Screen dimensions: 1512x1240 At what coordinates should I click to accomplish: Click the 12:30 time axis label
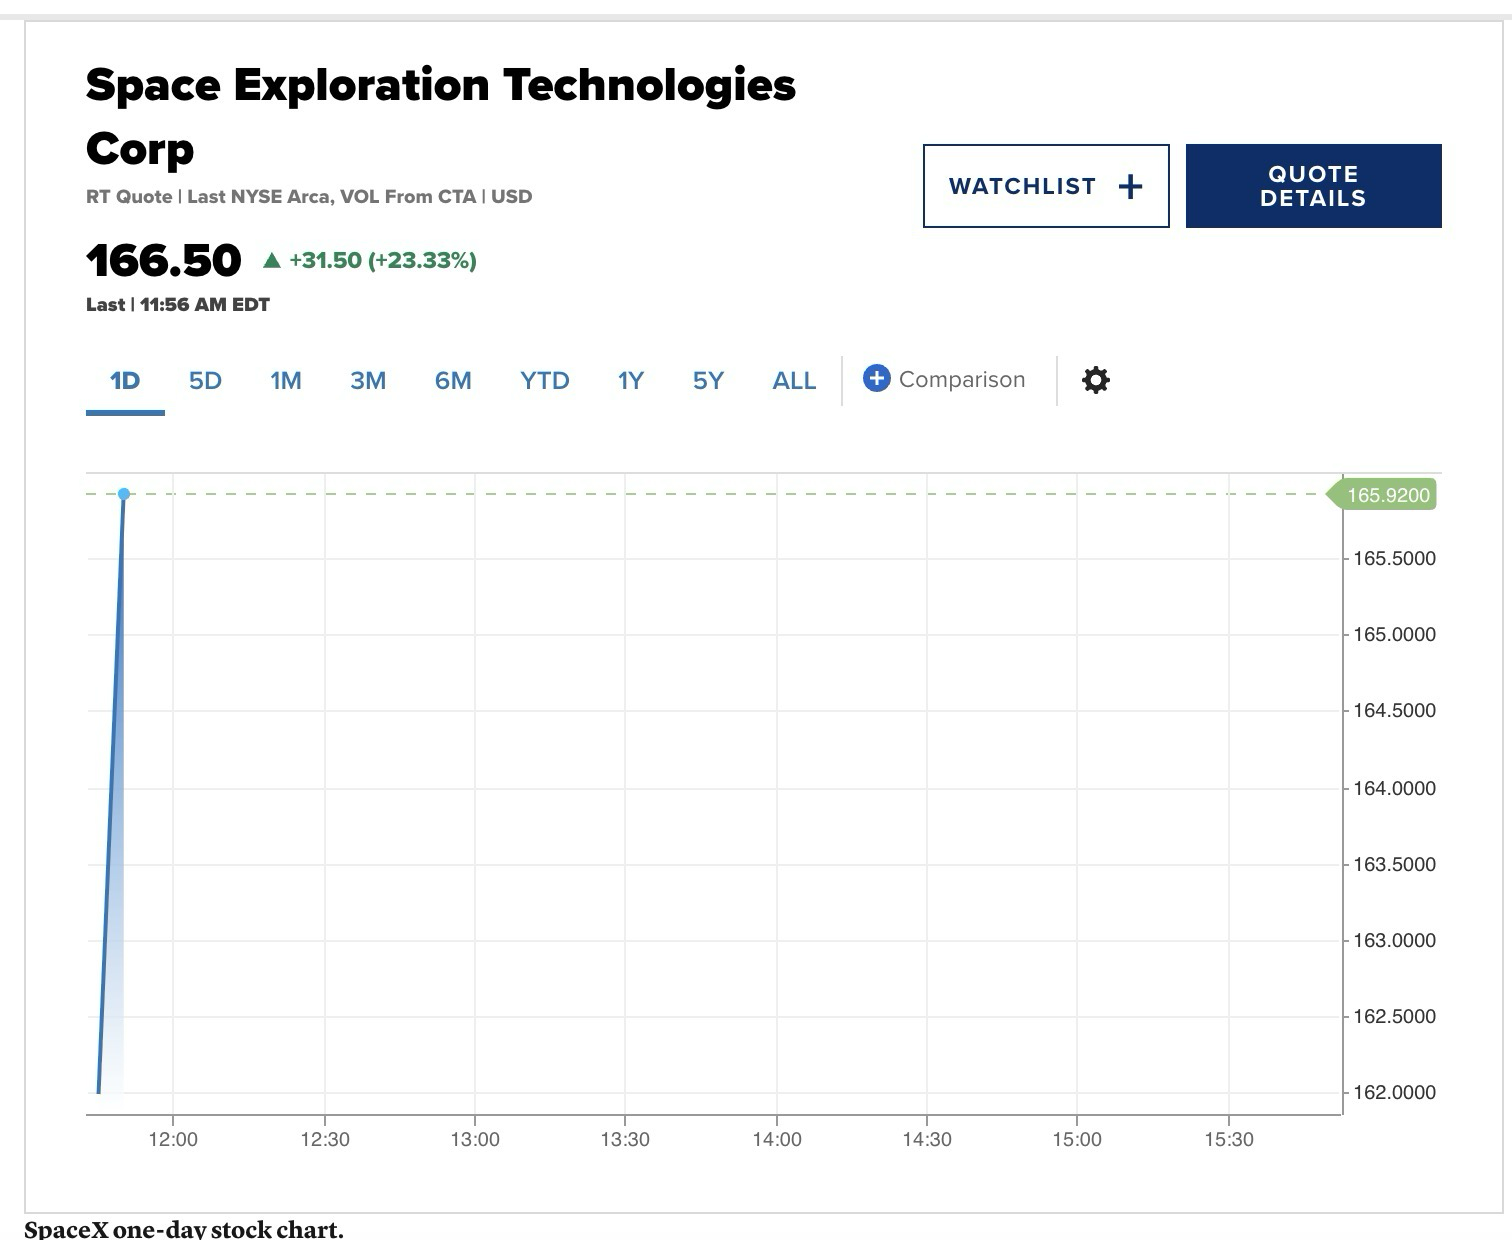point(325,1140)
